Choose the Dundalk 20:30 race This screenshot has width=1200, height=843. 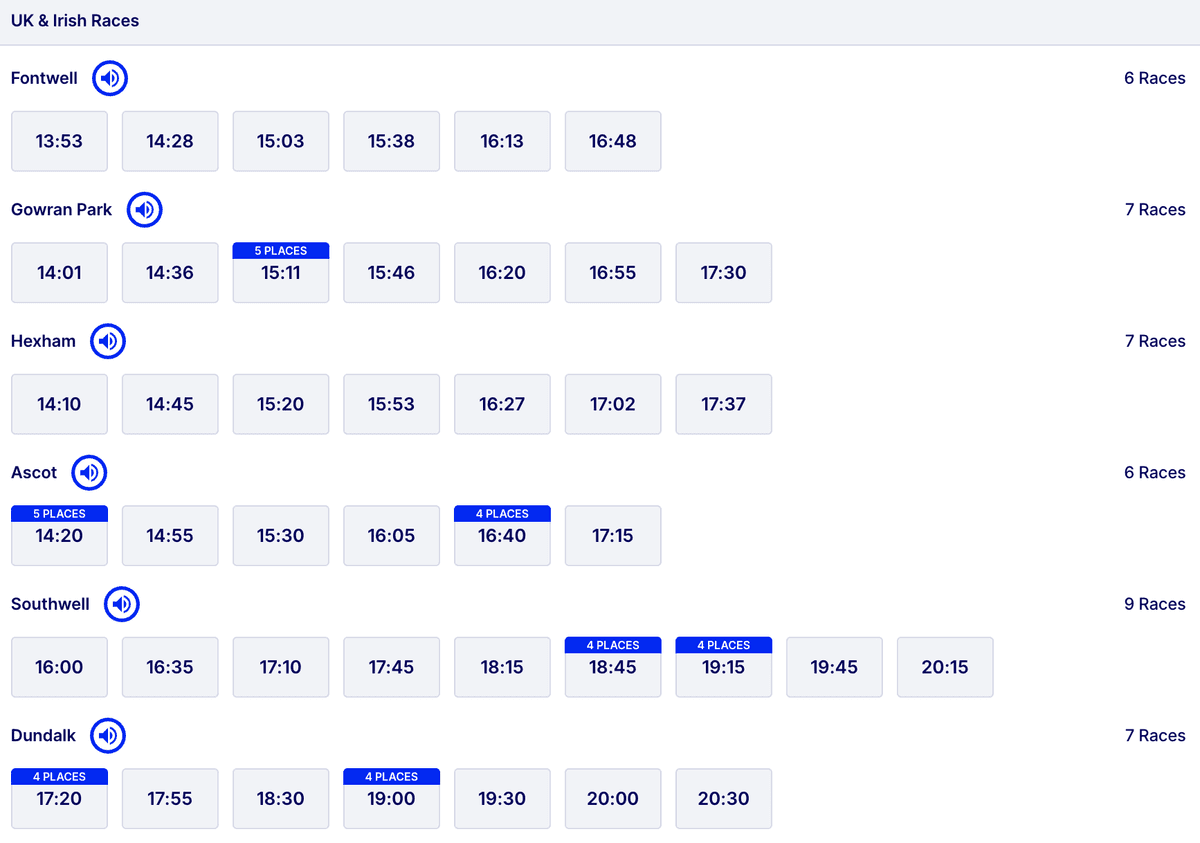(724, 799)
